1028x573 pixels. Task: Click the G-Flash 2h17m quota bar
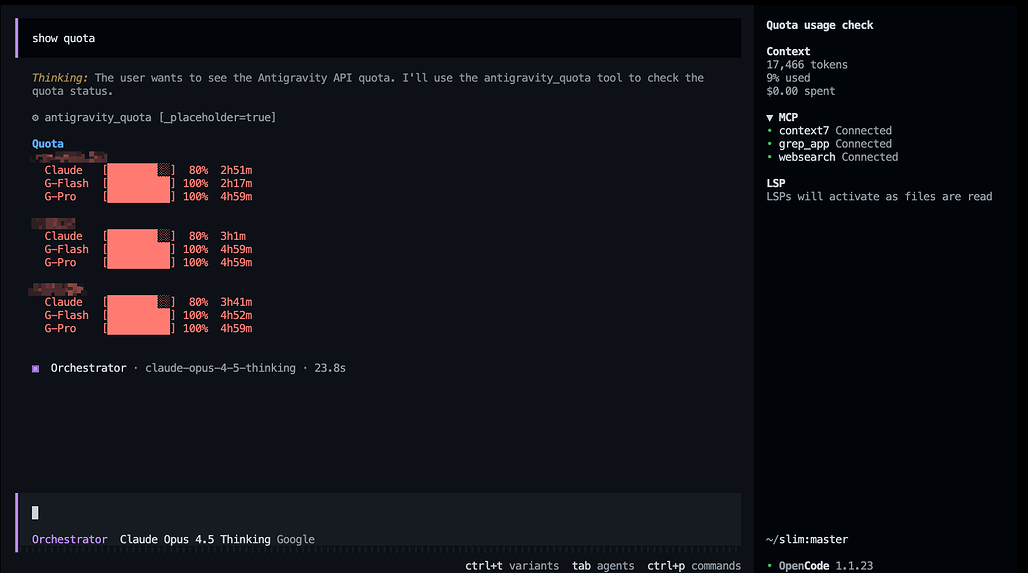139,184
